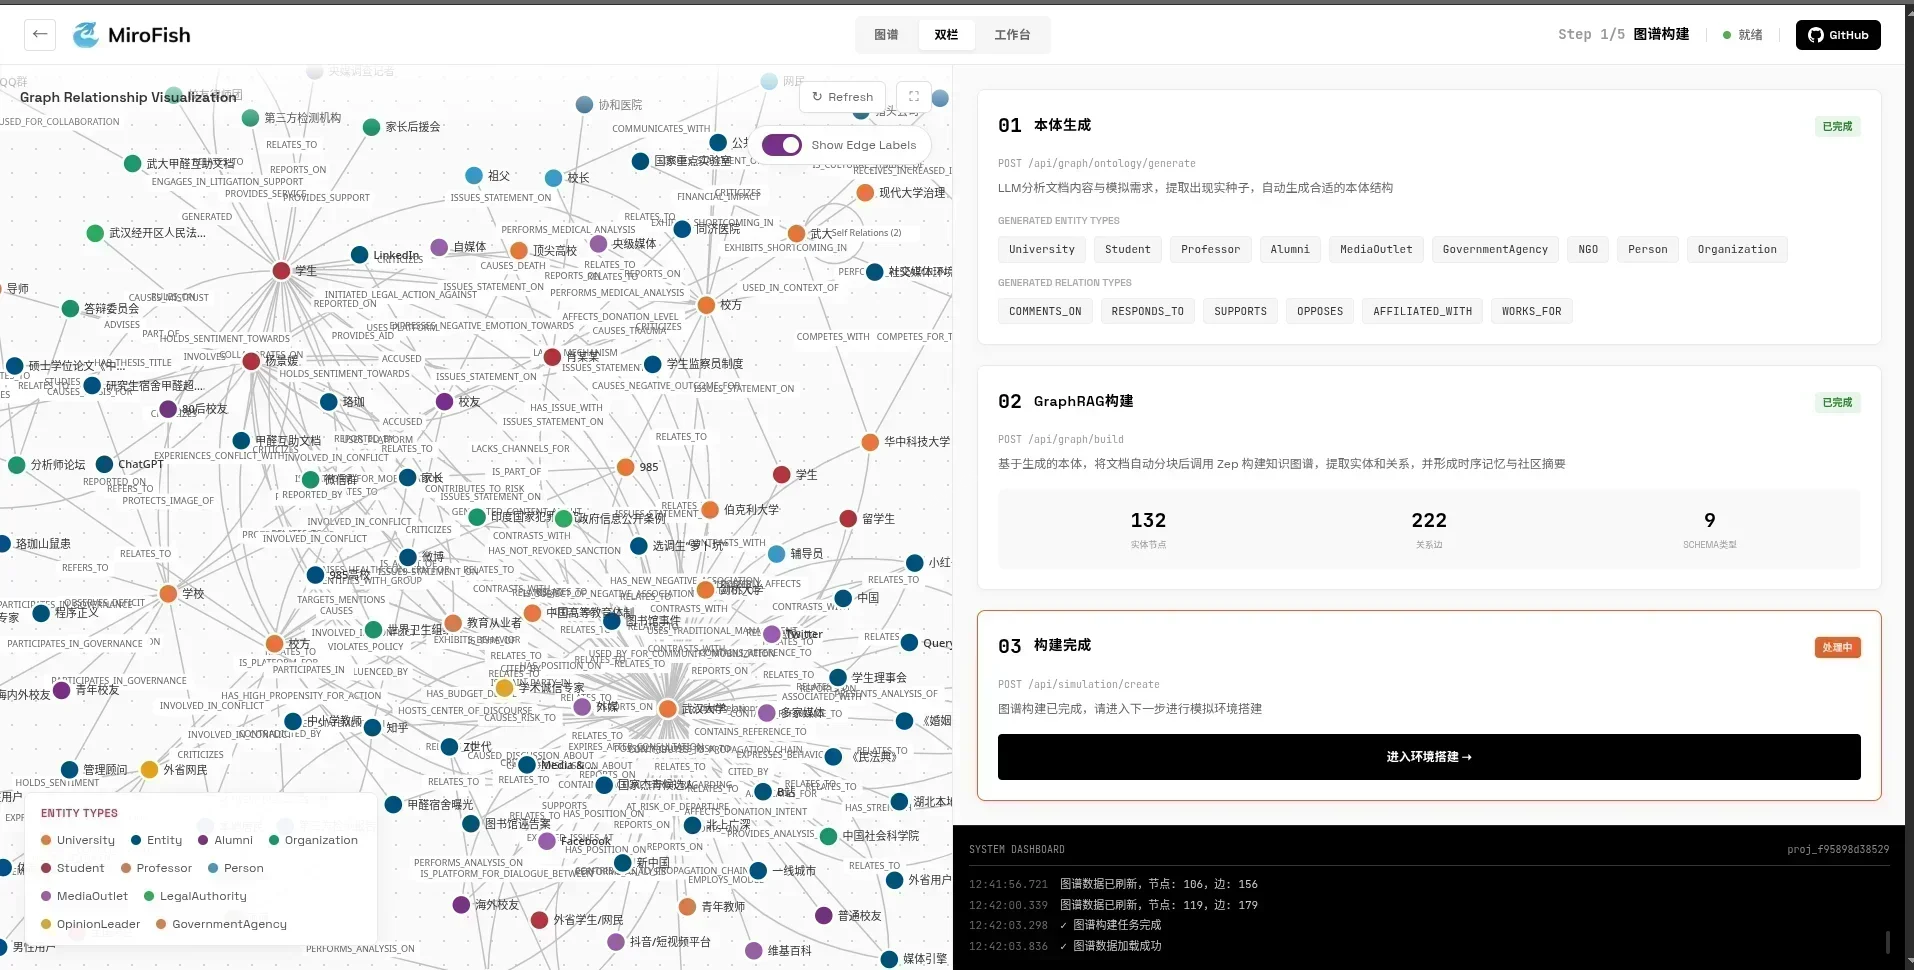Open the GitHub link button
This screenshot has height=970, width=1914.
(x=1837, y=35)
